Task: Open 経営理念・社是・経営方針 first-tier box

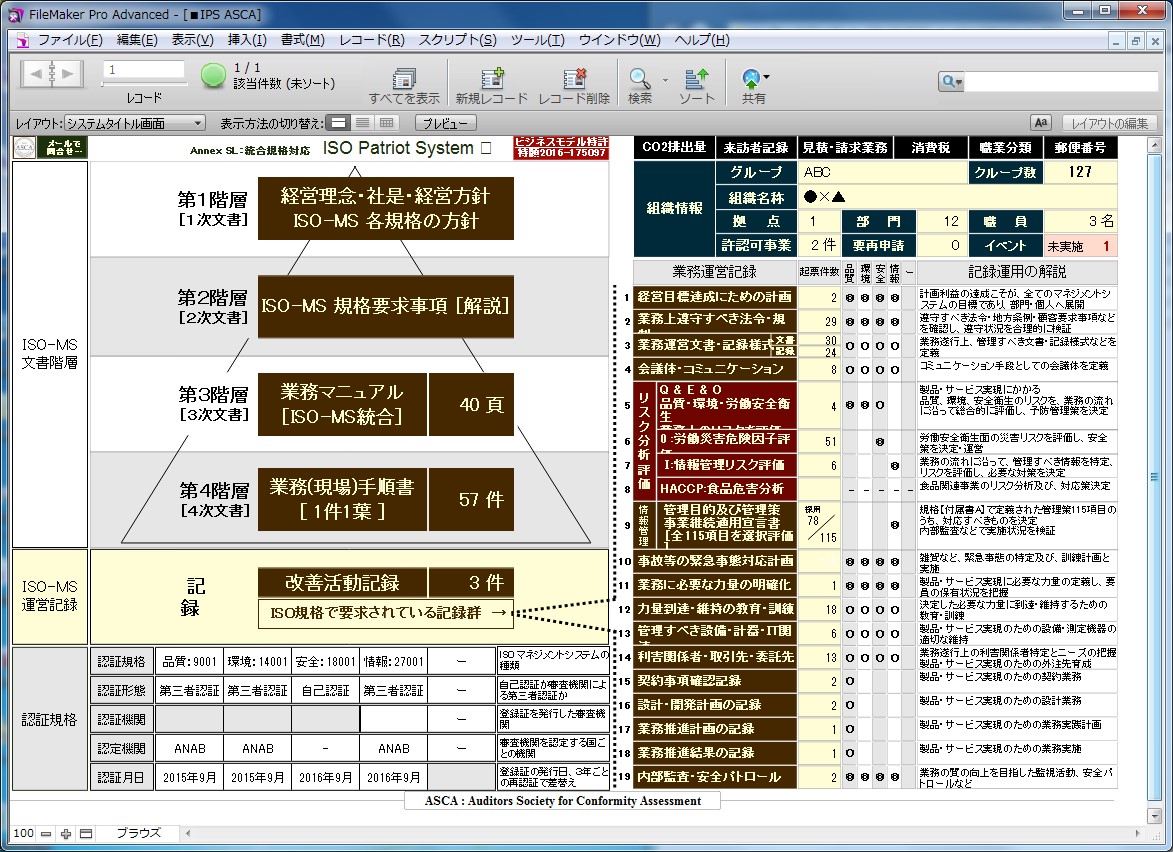Action: coord(385,209)
